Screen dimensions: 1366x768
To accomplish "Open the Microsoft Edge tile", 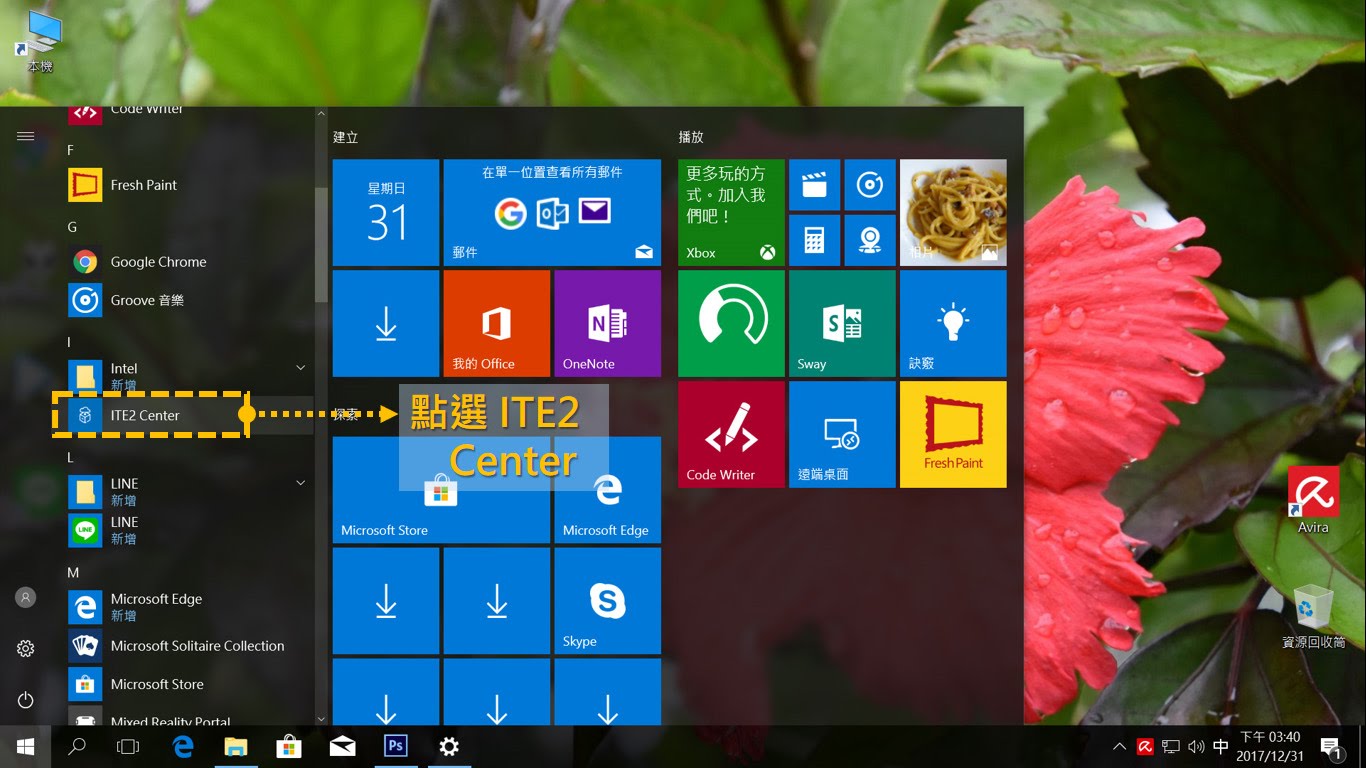I will (x=608, y=490).
